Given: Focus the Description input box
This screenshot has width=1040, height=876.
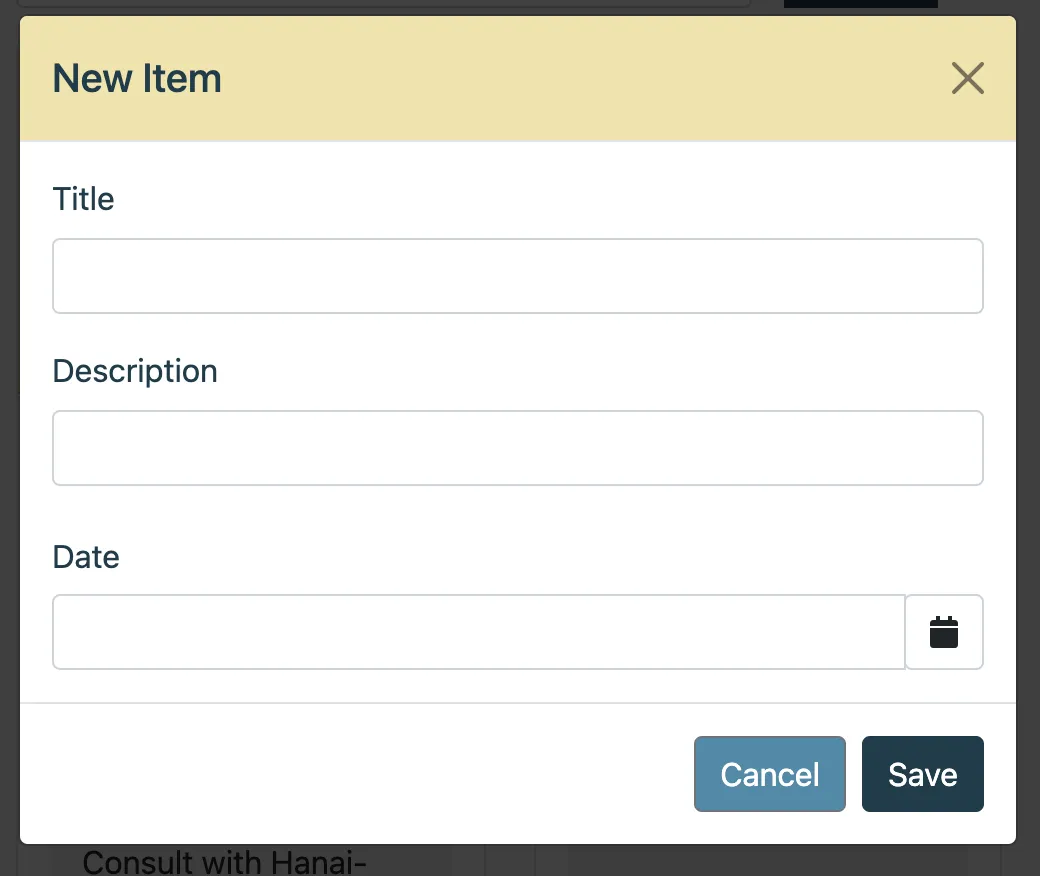Looking at the screenshot, I should click(517, 448).
